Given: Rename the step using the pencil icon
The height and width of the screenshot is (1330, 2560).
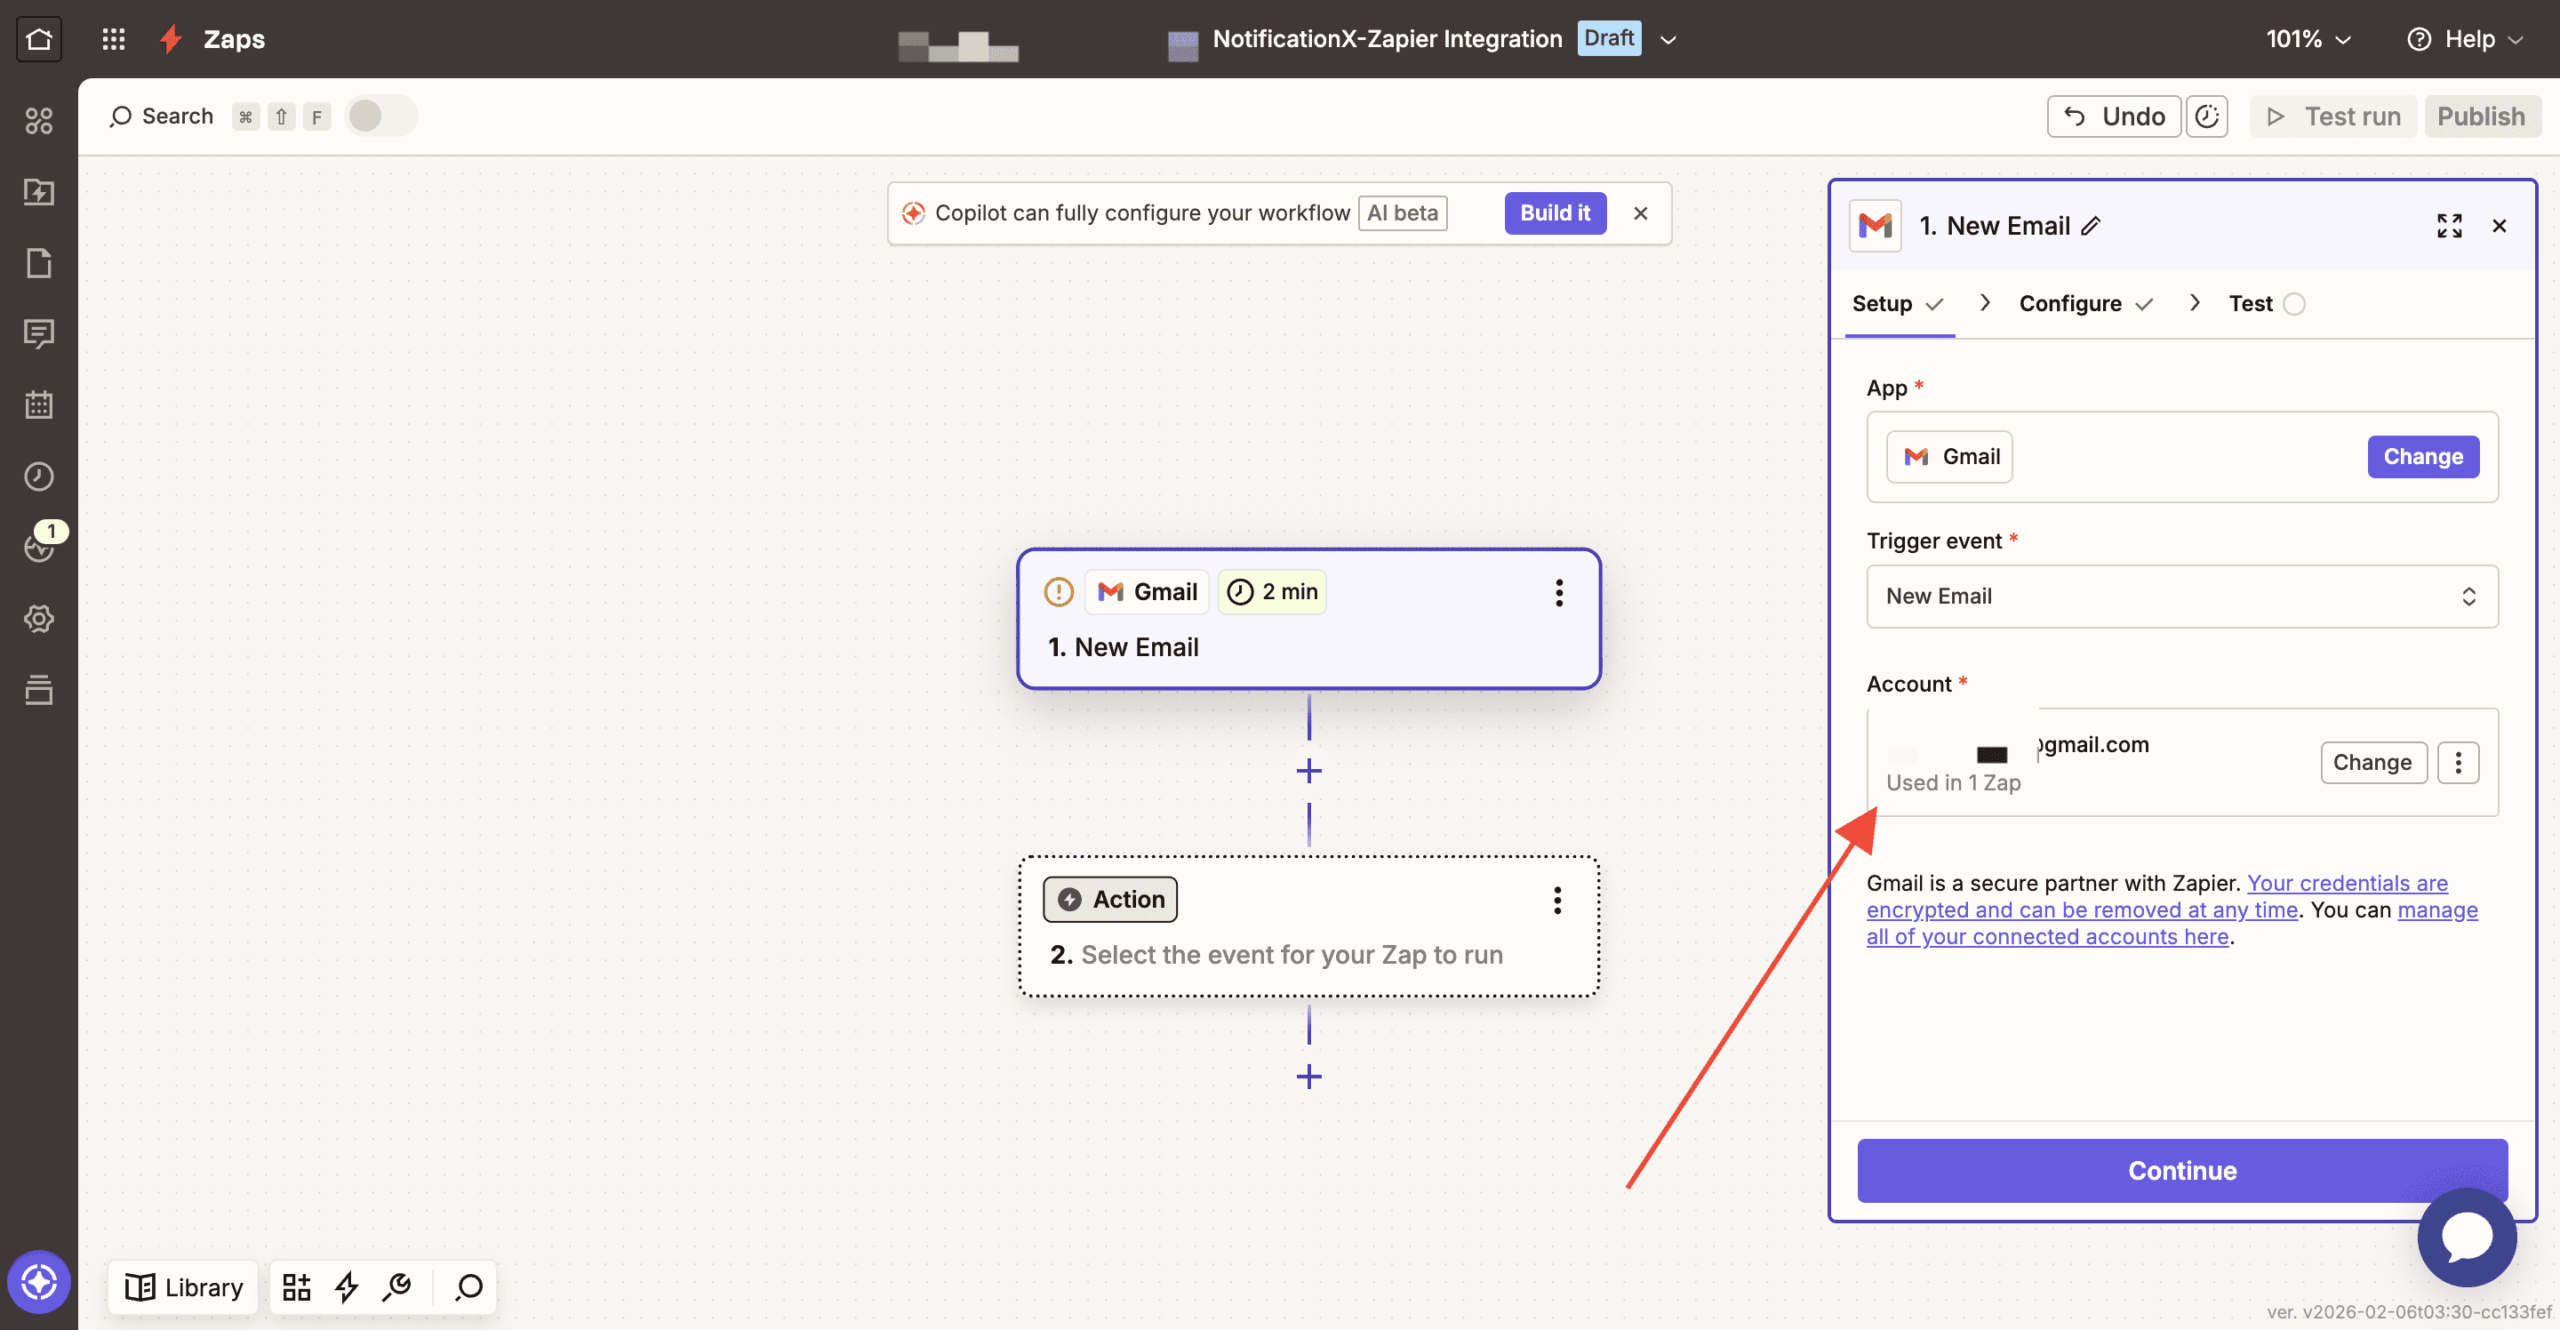Looking at the screenshot, I should [2090, 226].
